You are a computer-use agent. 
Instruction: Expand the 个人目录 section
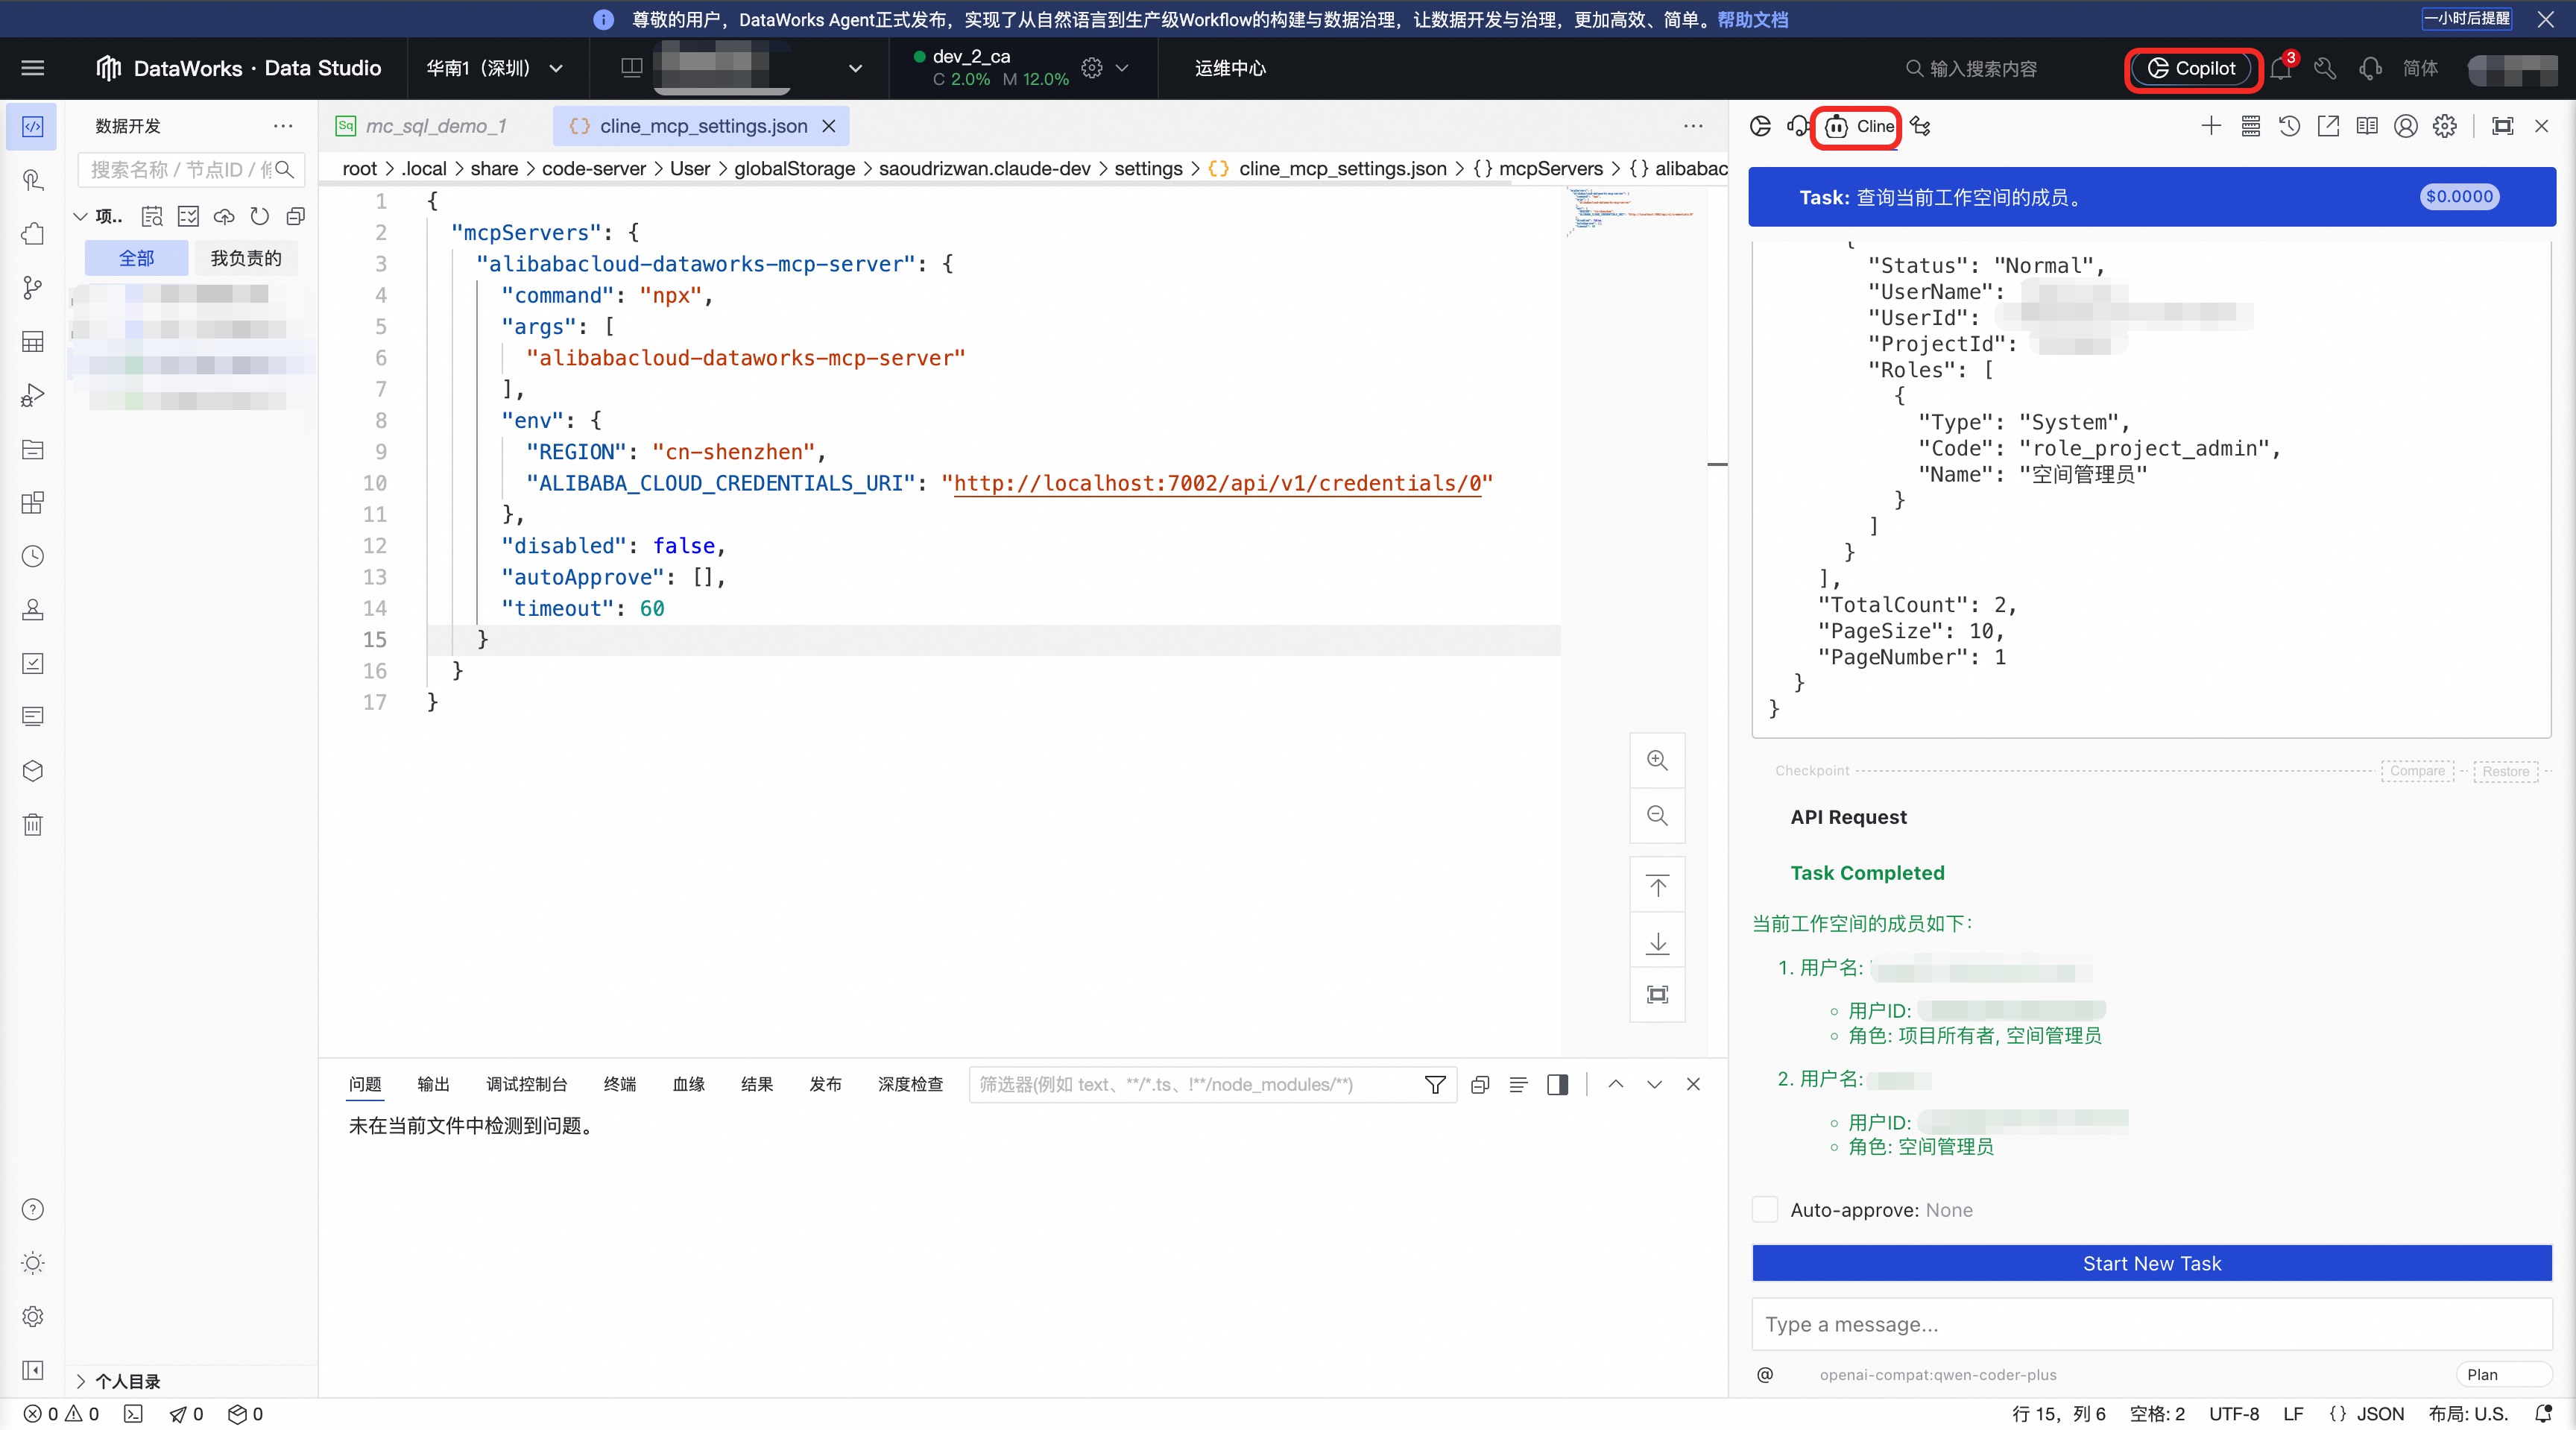(x=80, y=1381)
